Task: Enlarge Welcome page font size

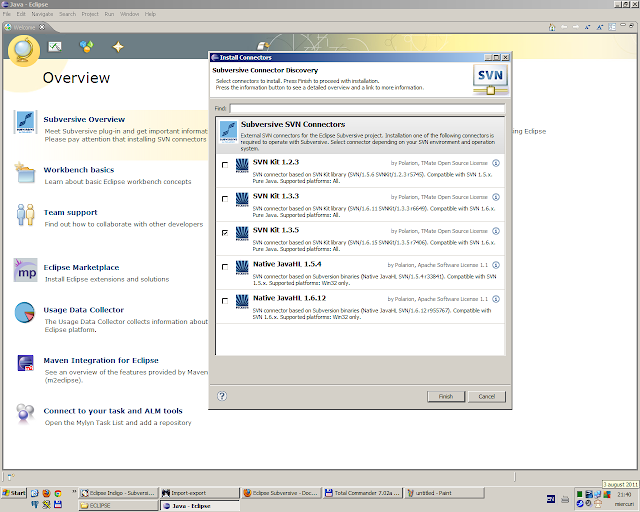Action: tap(600, 27)
